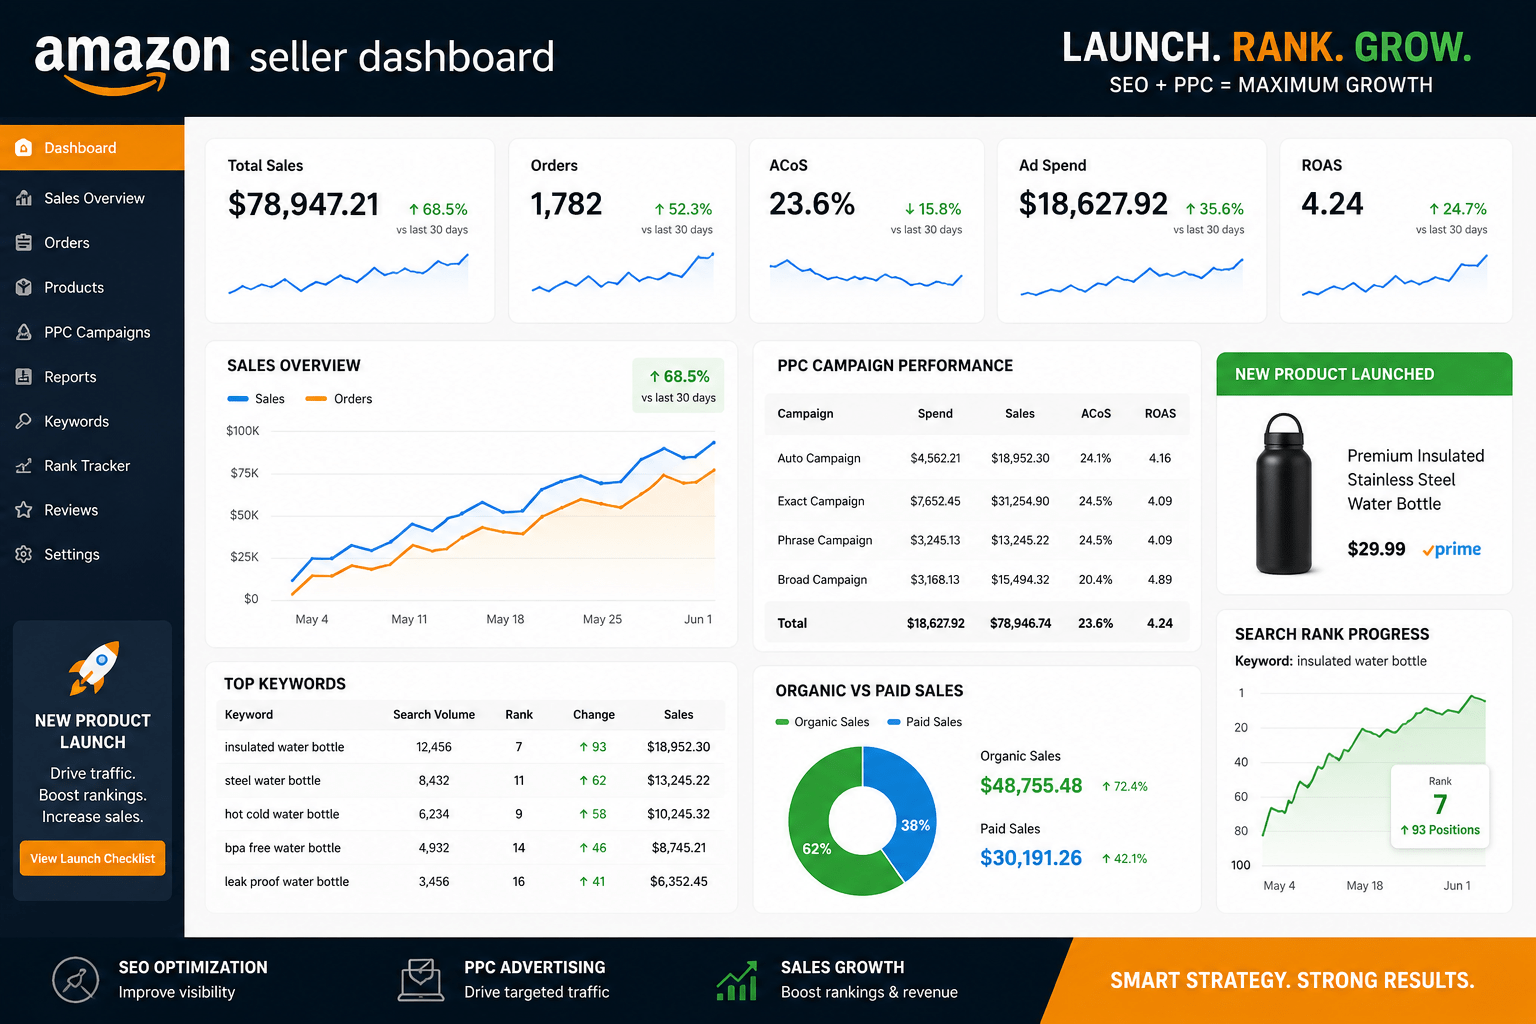Click the Total Sales sparkline chart
The image size is (1536, 1024).
[x=348, y=274]
